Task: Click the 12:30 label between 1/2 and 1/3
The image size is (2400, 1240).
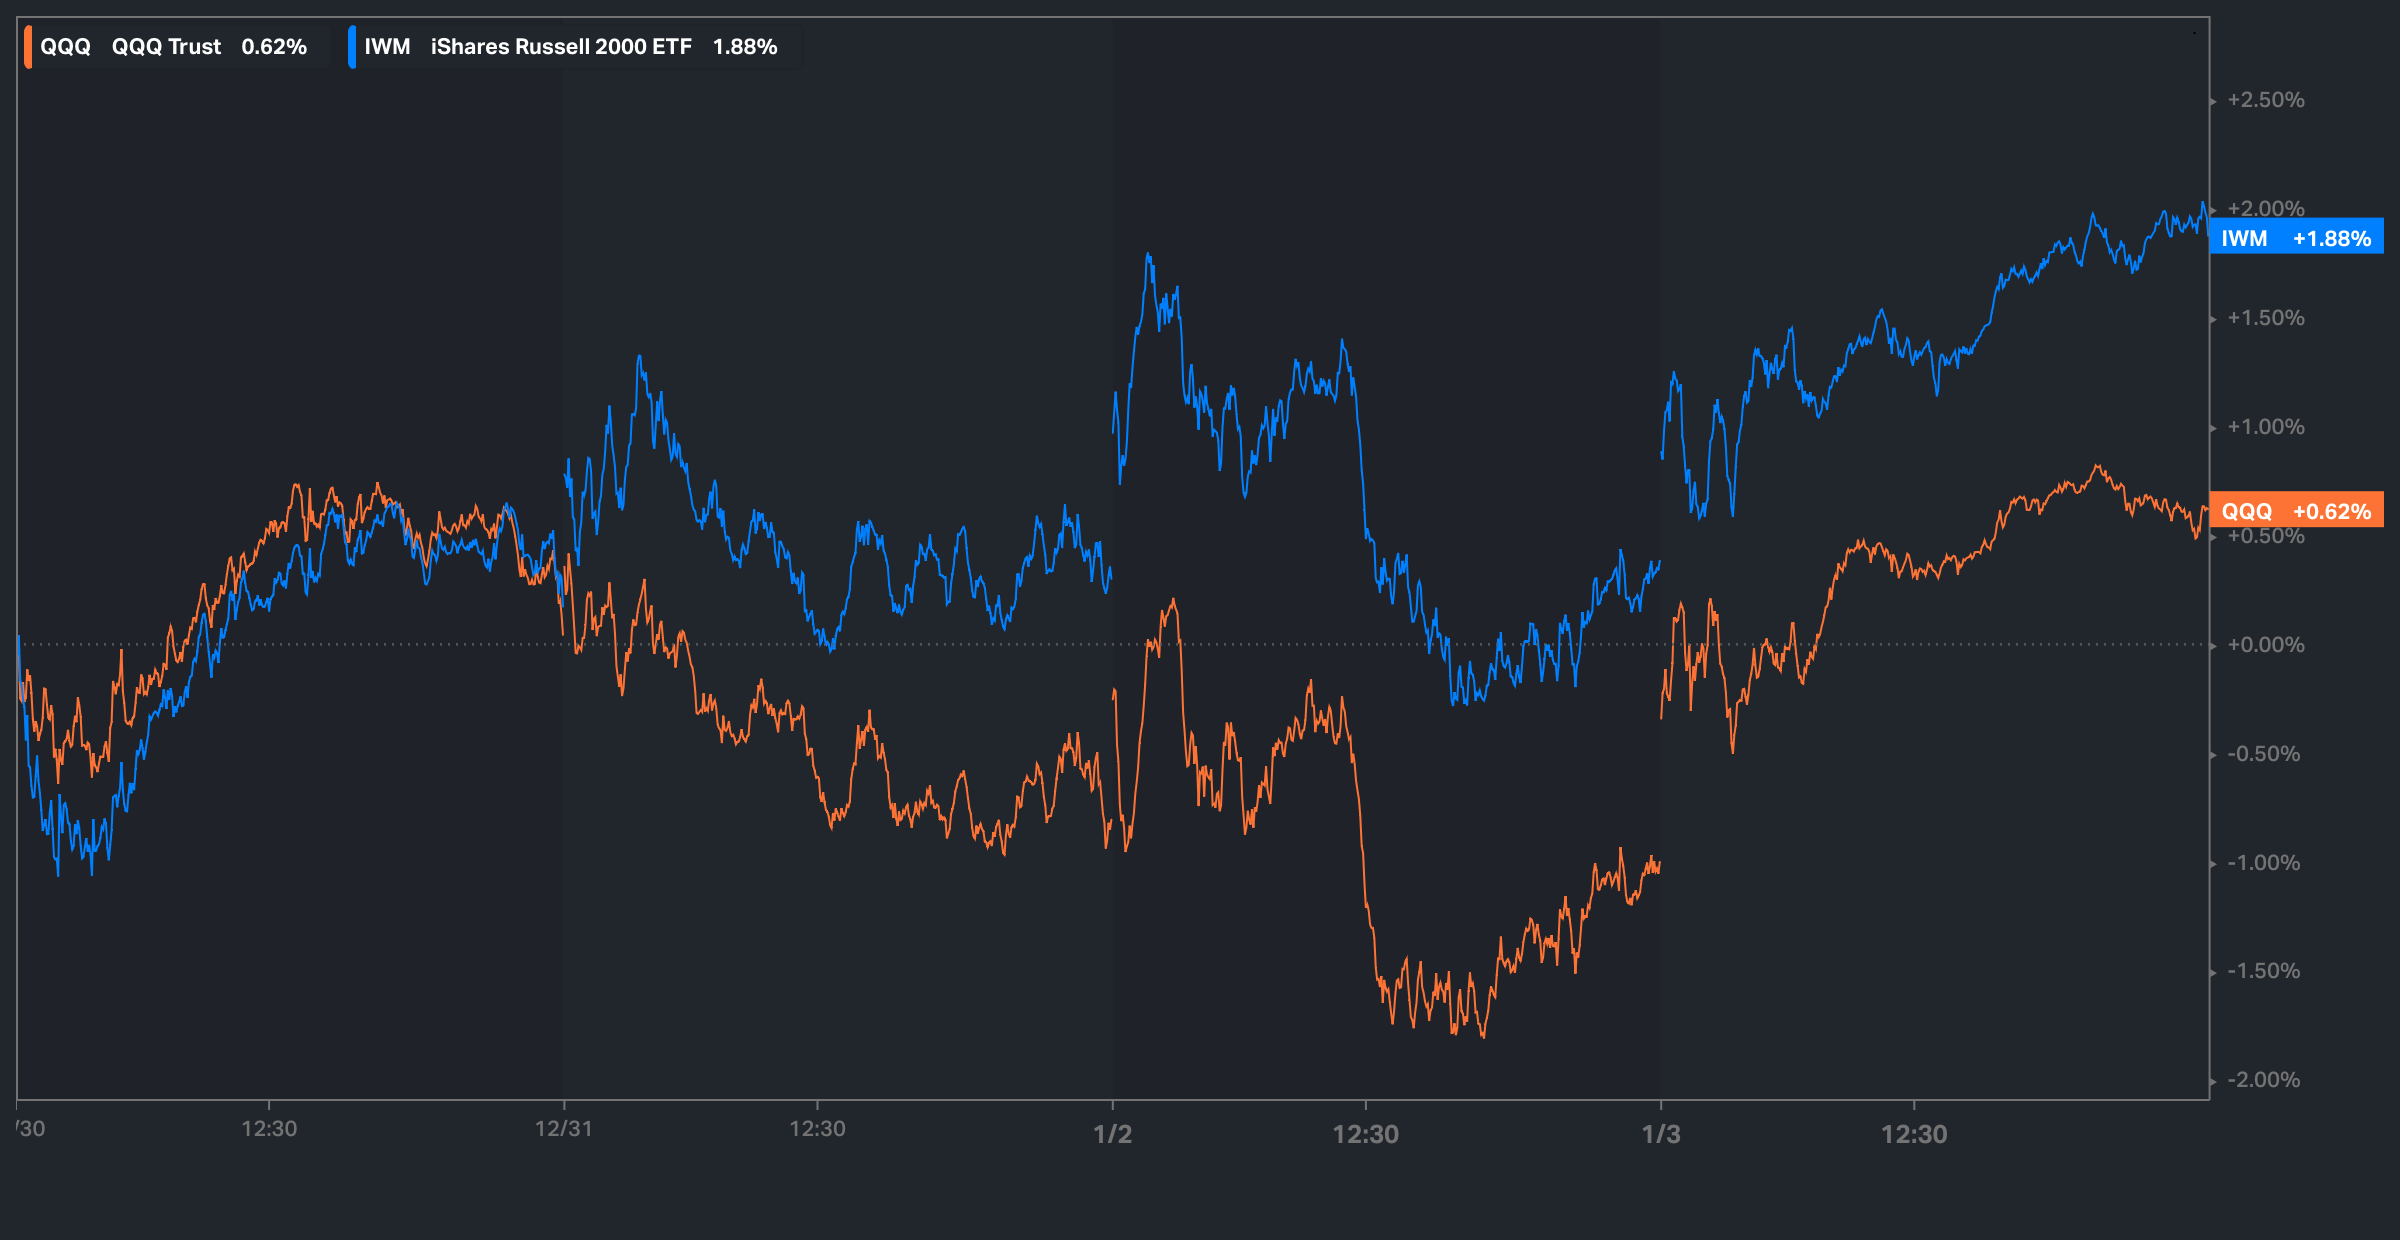Action: coord(1365,1134)
